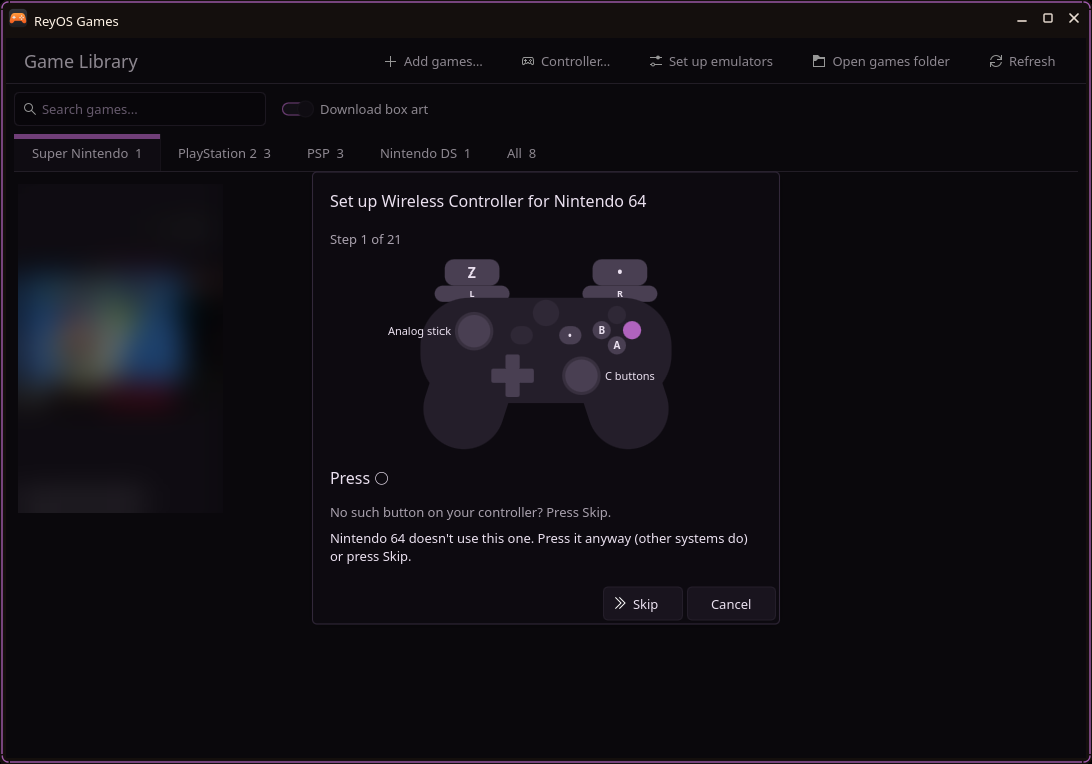Click the B button on controller diagram
Image resolution: width=1092 pixels, height=764 pixels.
pos(602,330)
